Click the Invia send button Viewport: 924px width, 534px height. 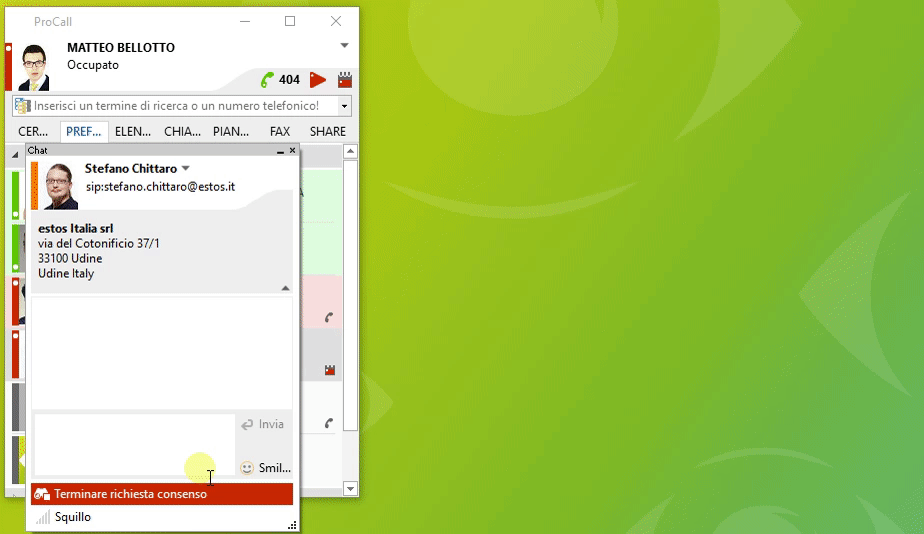tap(263, 424)
